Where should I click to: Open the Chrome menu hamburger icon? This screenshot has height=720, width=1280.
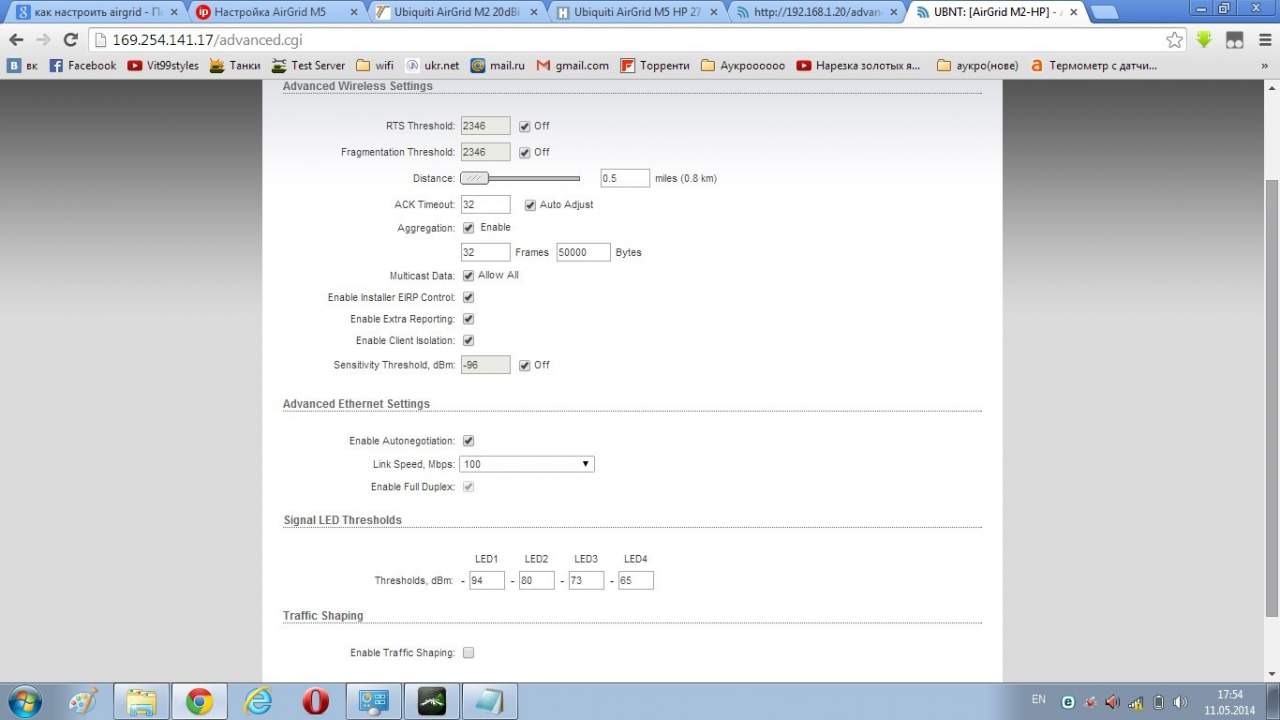(1265, 40)
